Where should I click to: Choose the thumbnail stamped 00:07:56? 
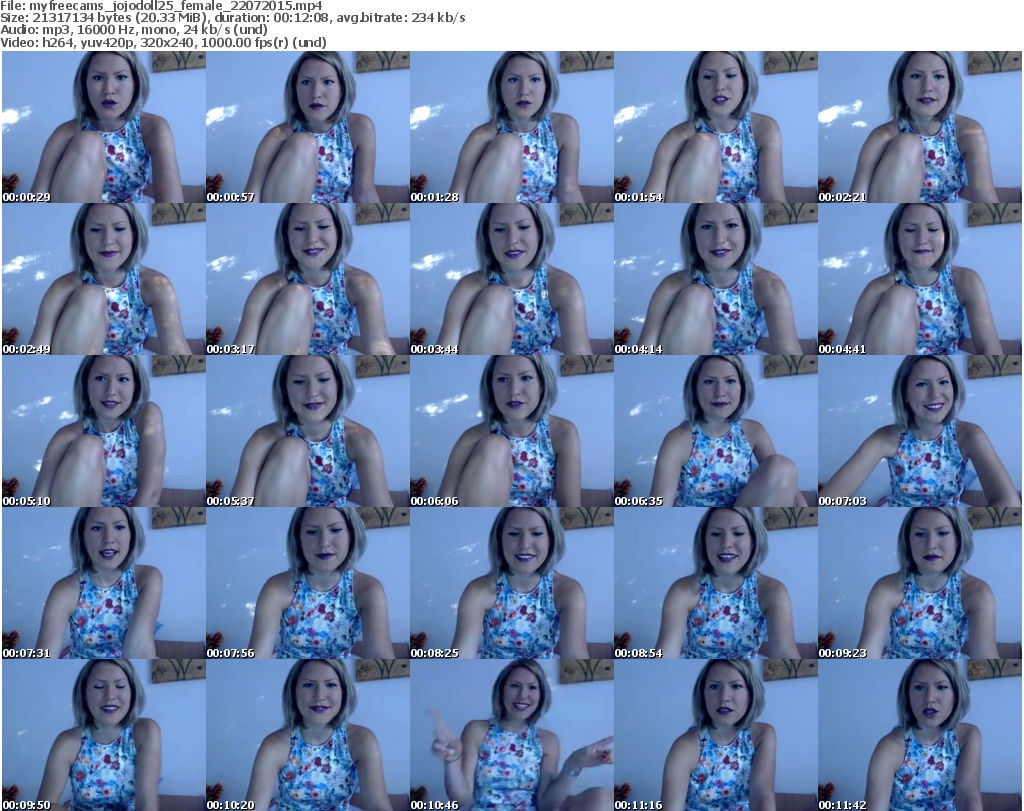click(308, 583)
